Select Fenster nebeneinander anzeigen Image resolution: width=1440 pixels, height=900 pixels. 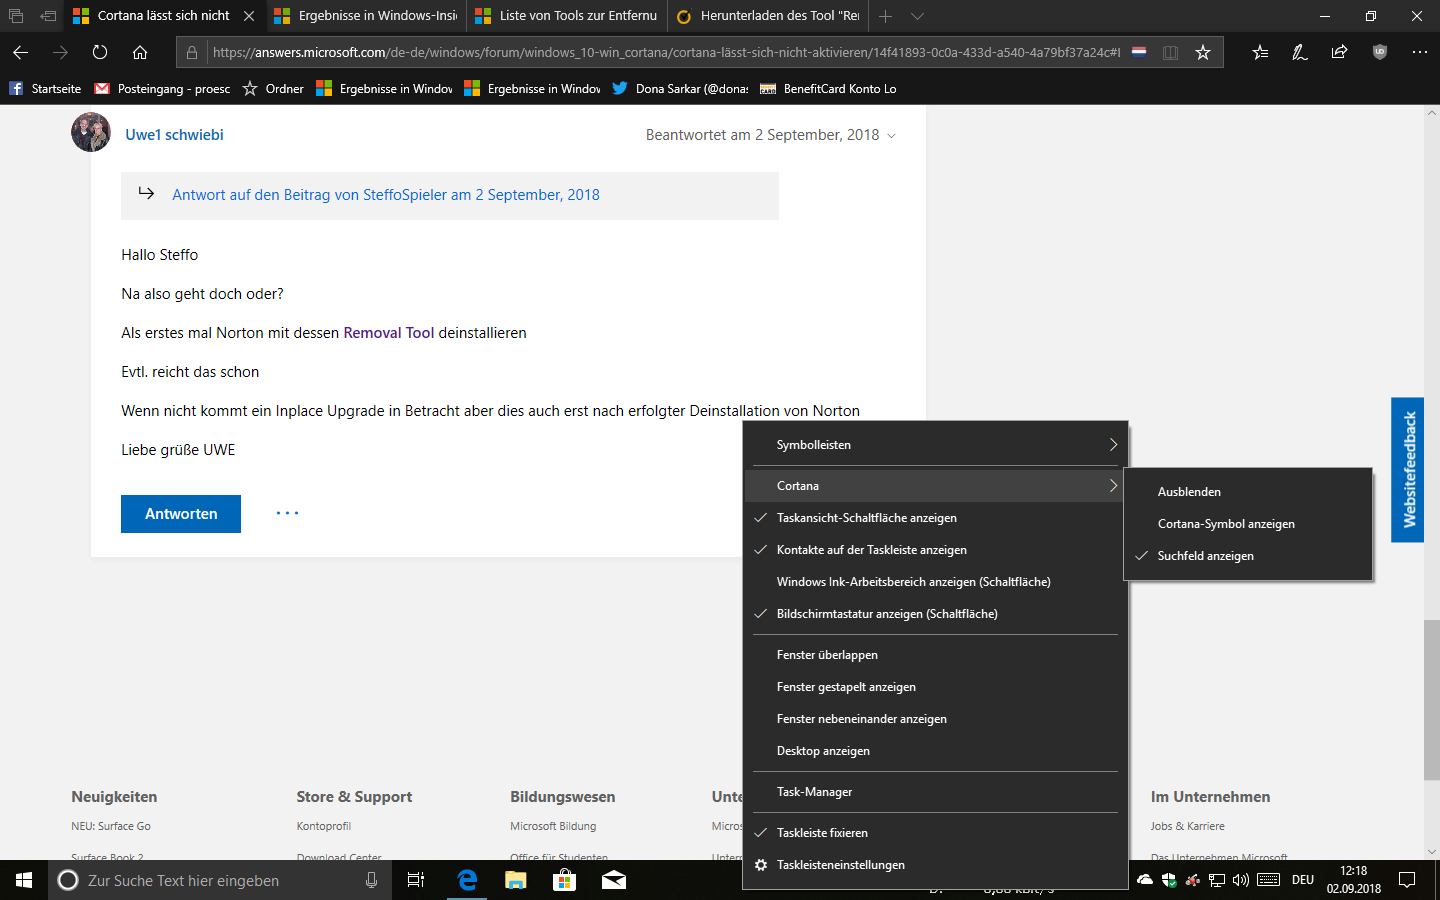pos(935,719)
